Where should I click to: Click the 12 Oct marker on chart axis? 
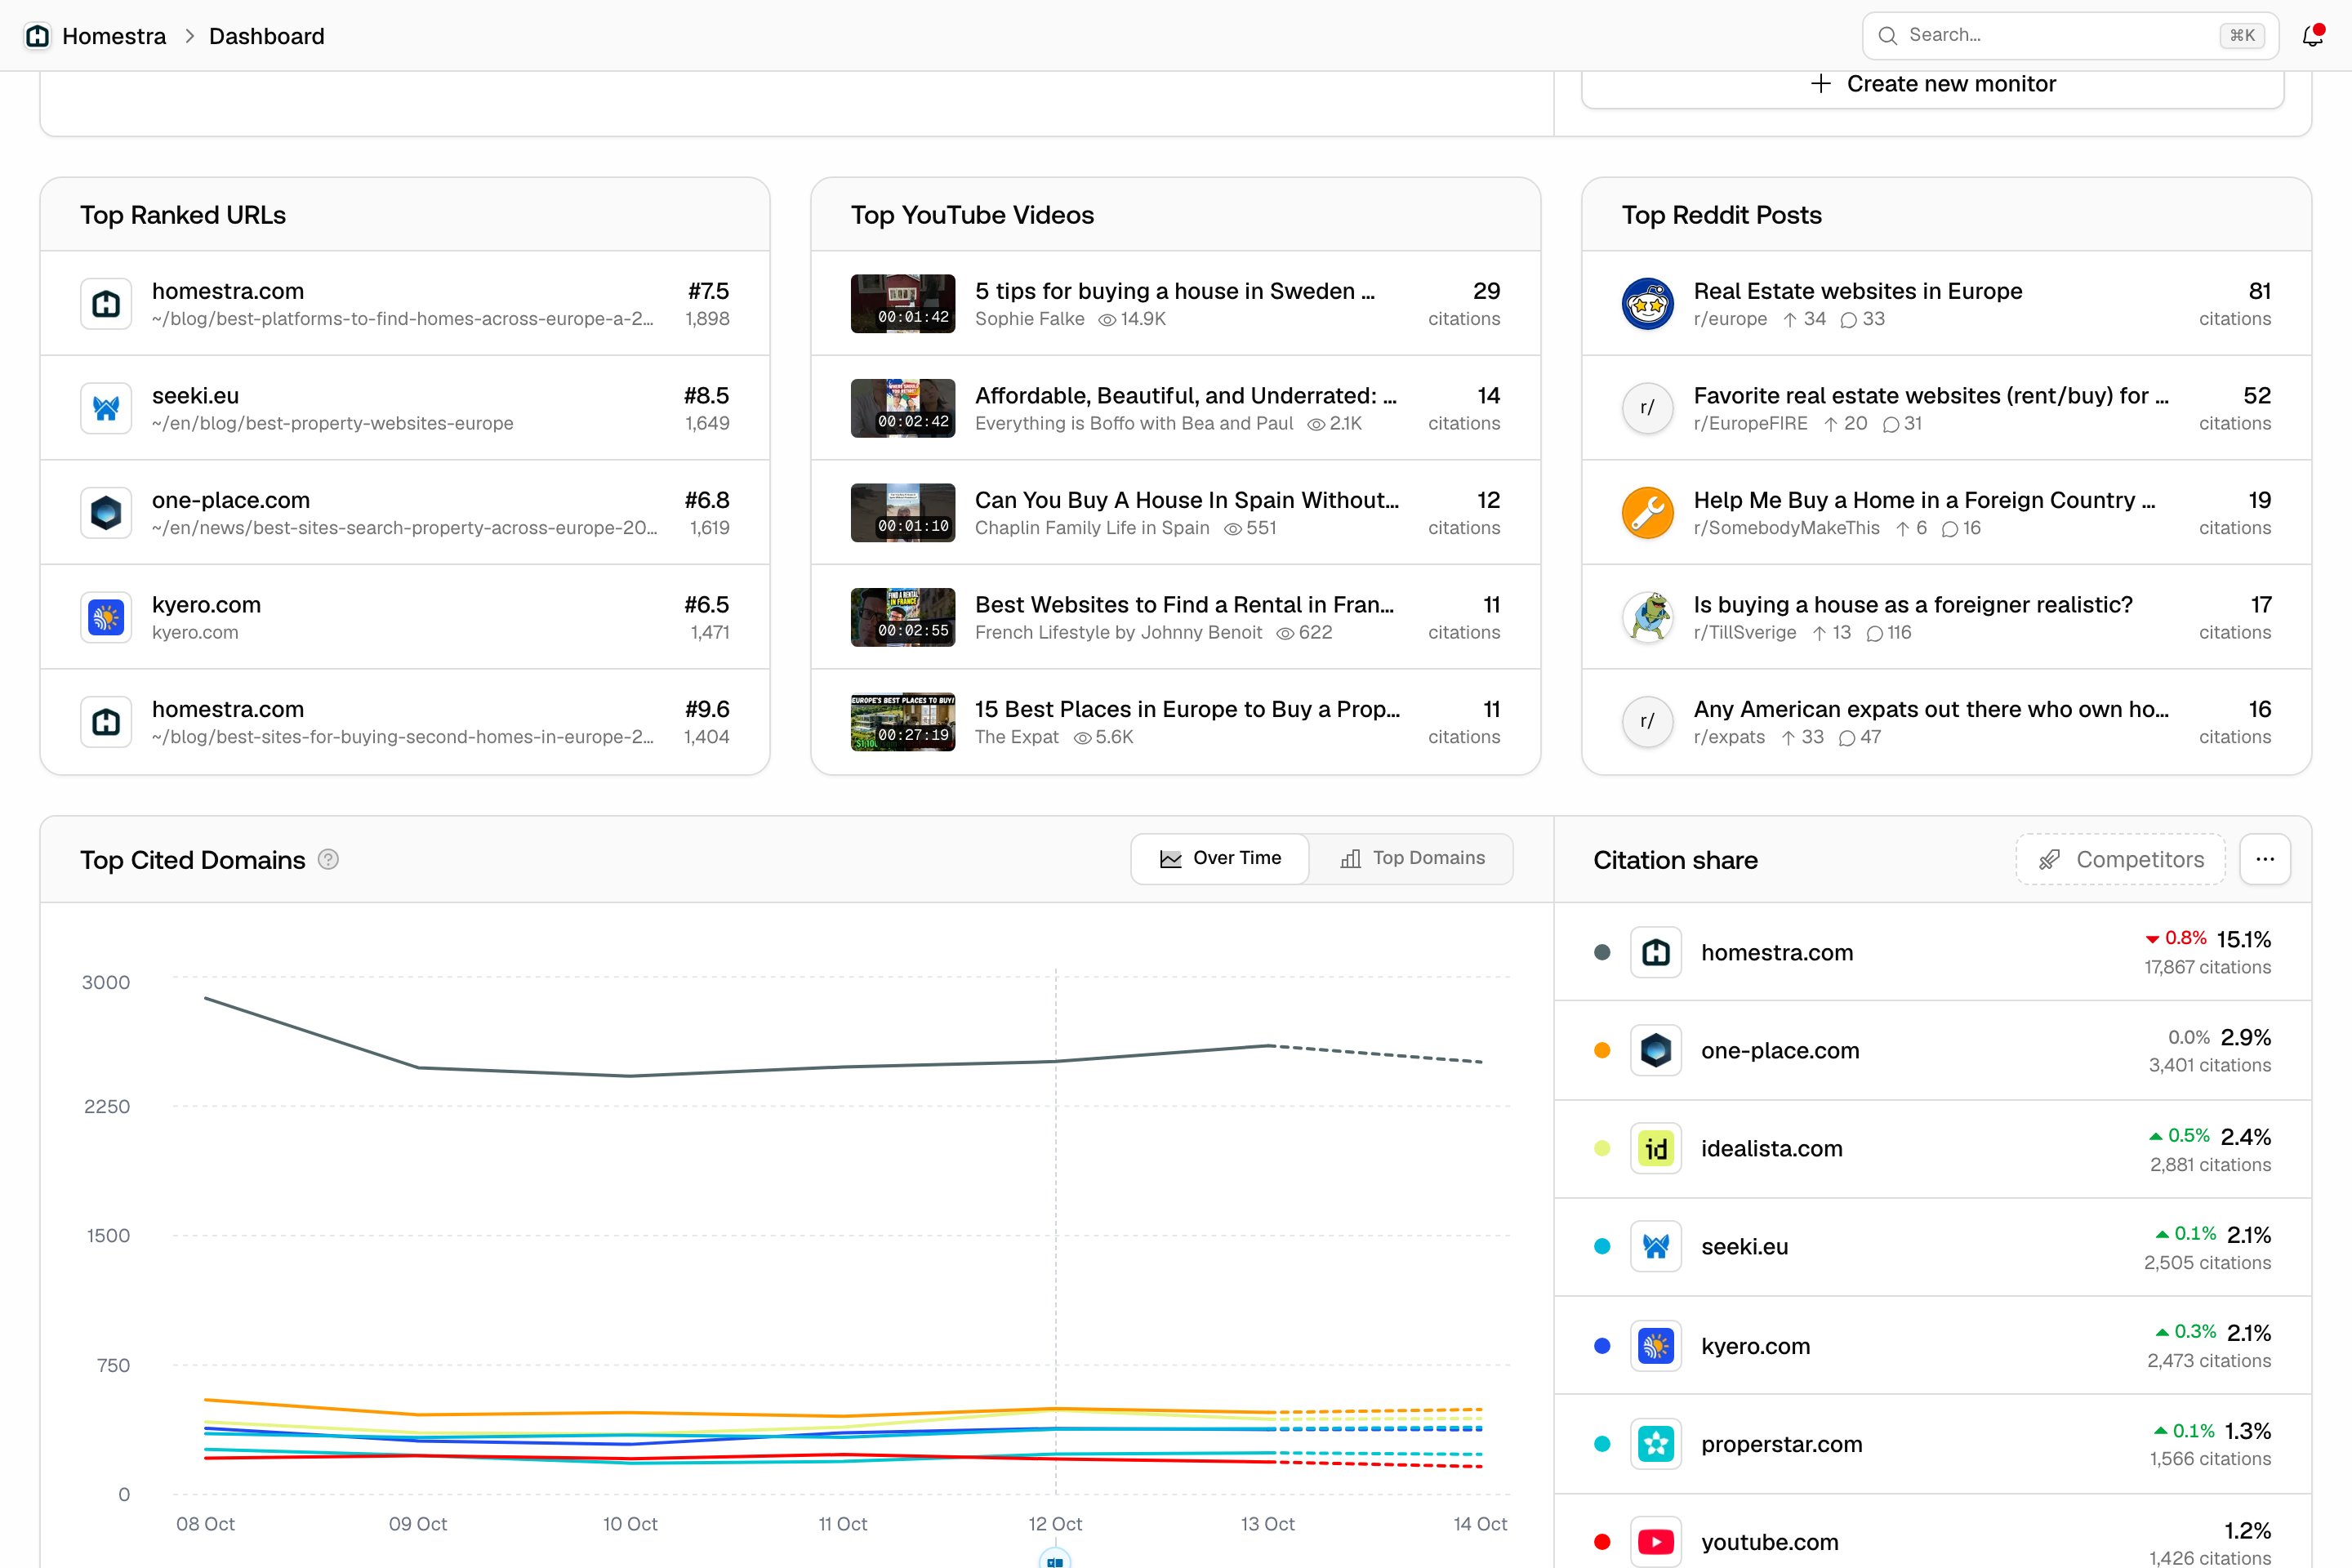pyautogui.click(x=1055, y=1558)
